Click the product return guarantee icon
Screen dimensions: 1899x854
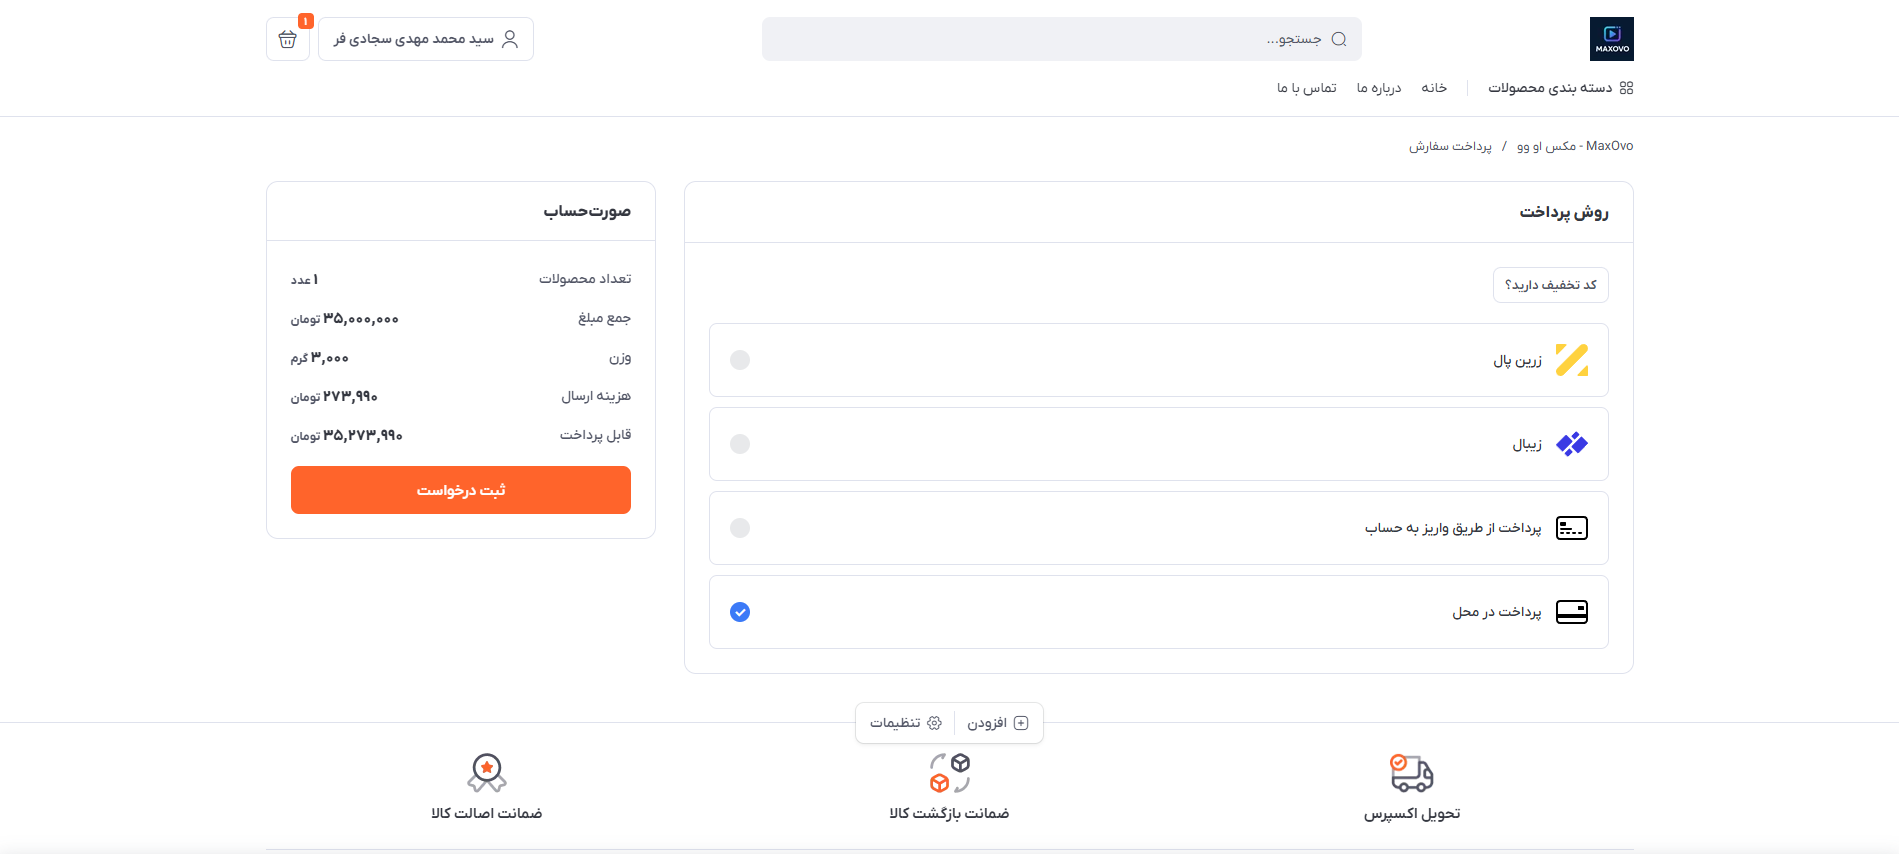949,773
